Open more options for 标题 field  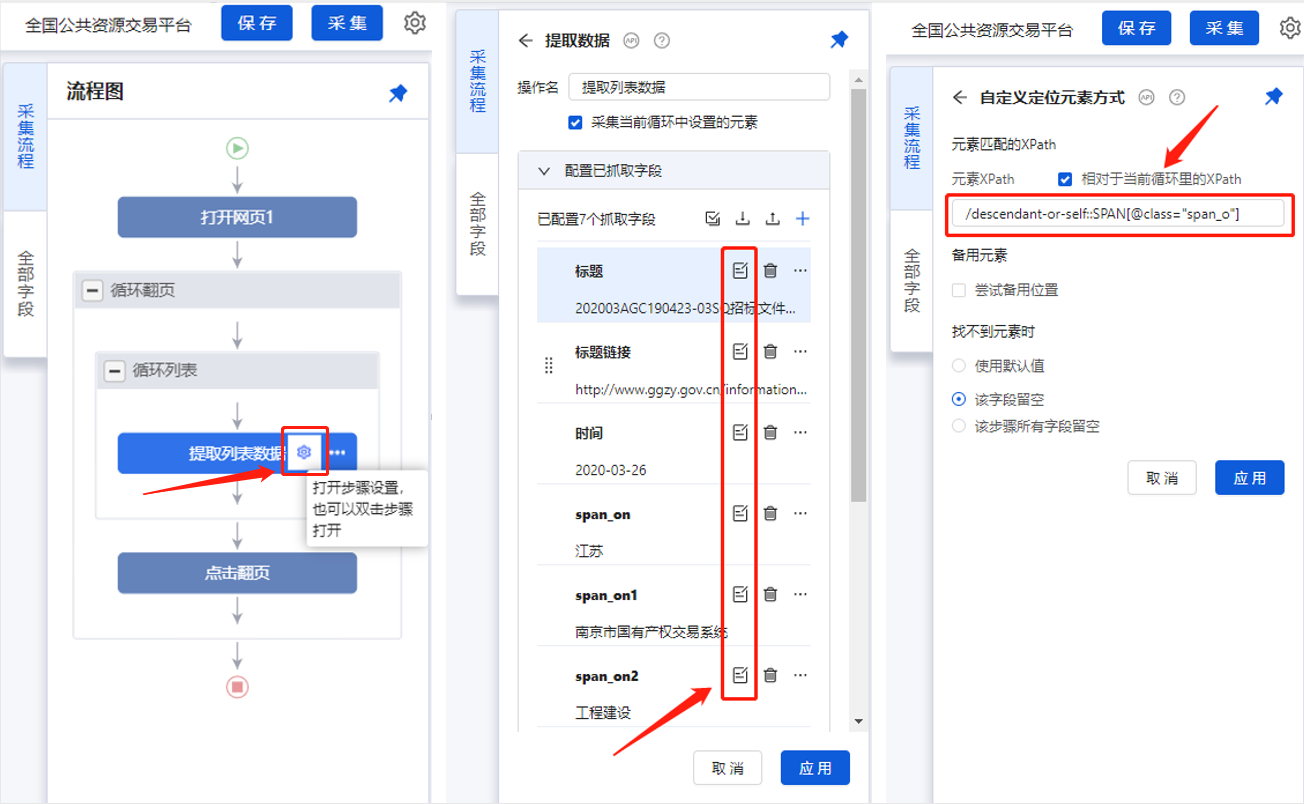(x=800, y=270)
